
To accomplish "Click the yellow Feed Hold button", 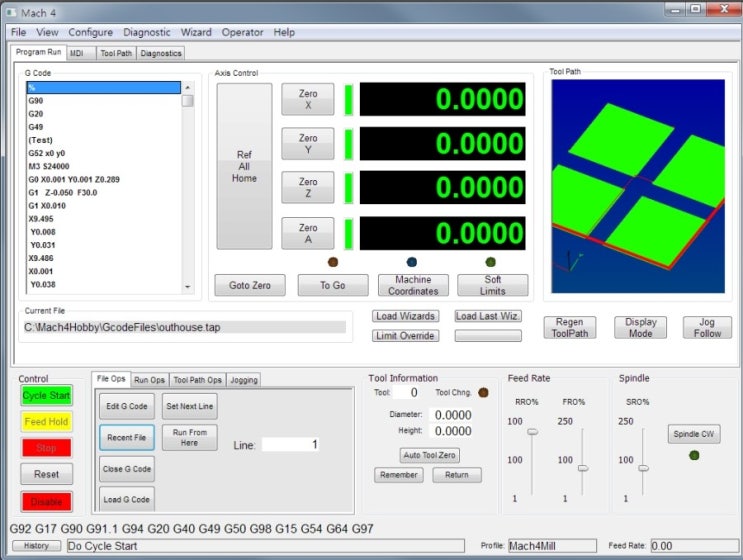I will click(x=46, y=422).
